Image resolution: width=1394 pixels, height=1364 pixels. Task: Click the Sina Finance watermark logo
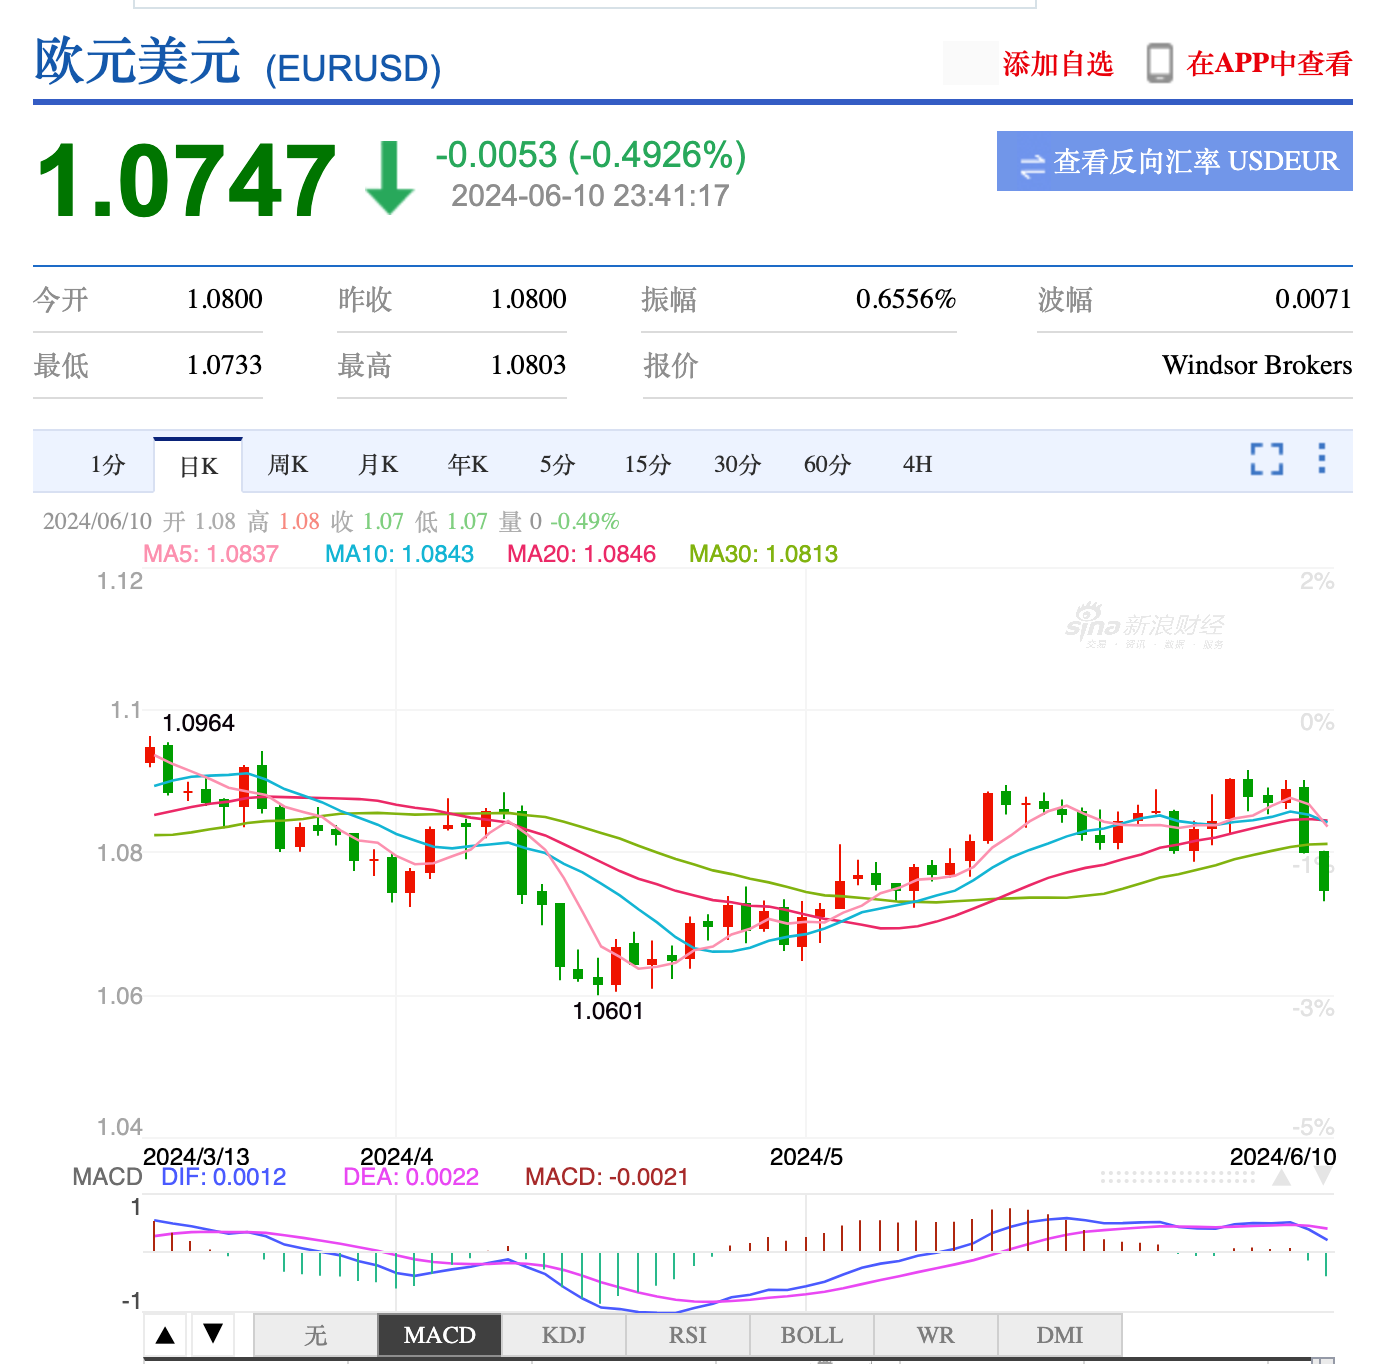pyautogui.click(x=1146, y=625)
